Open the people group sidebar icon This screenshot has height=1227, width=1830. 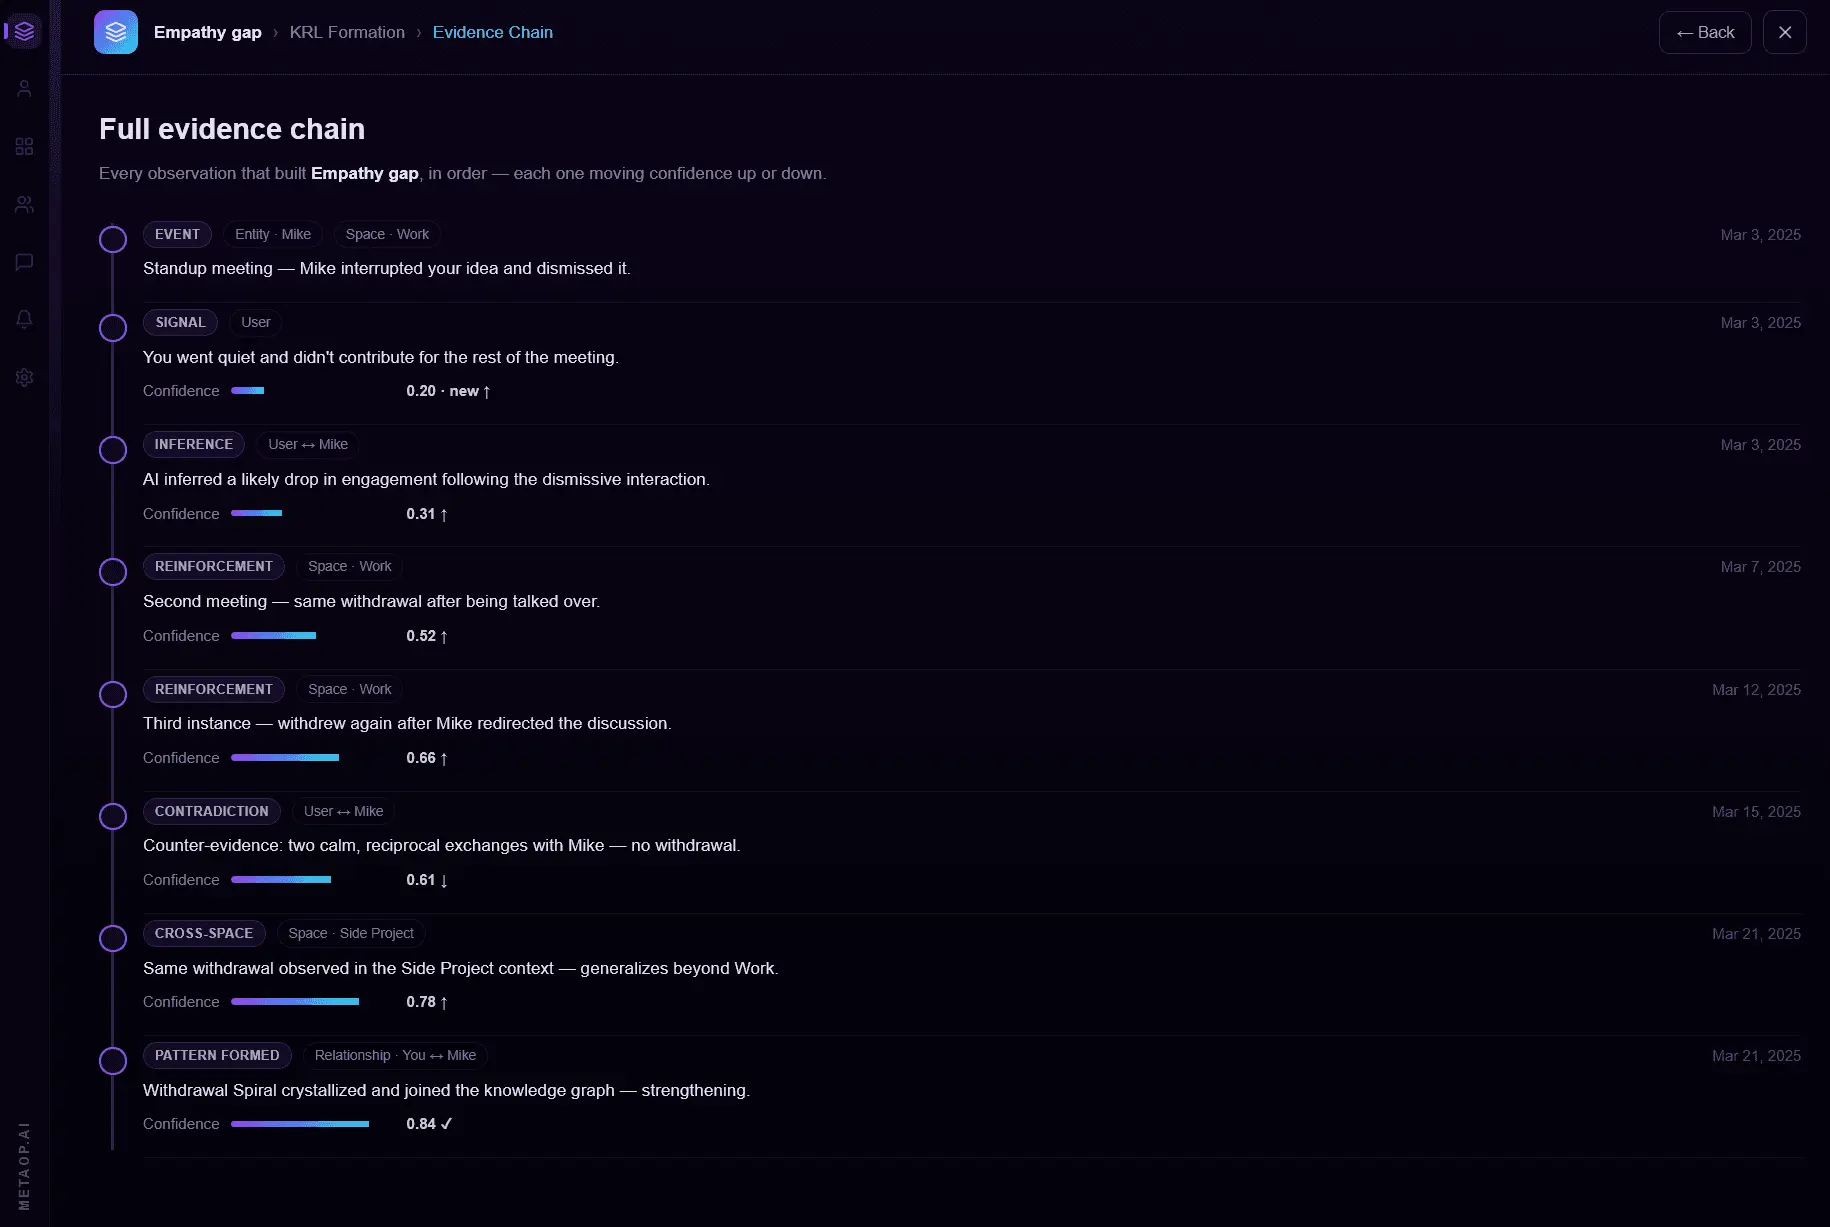(25, 204)
